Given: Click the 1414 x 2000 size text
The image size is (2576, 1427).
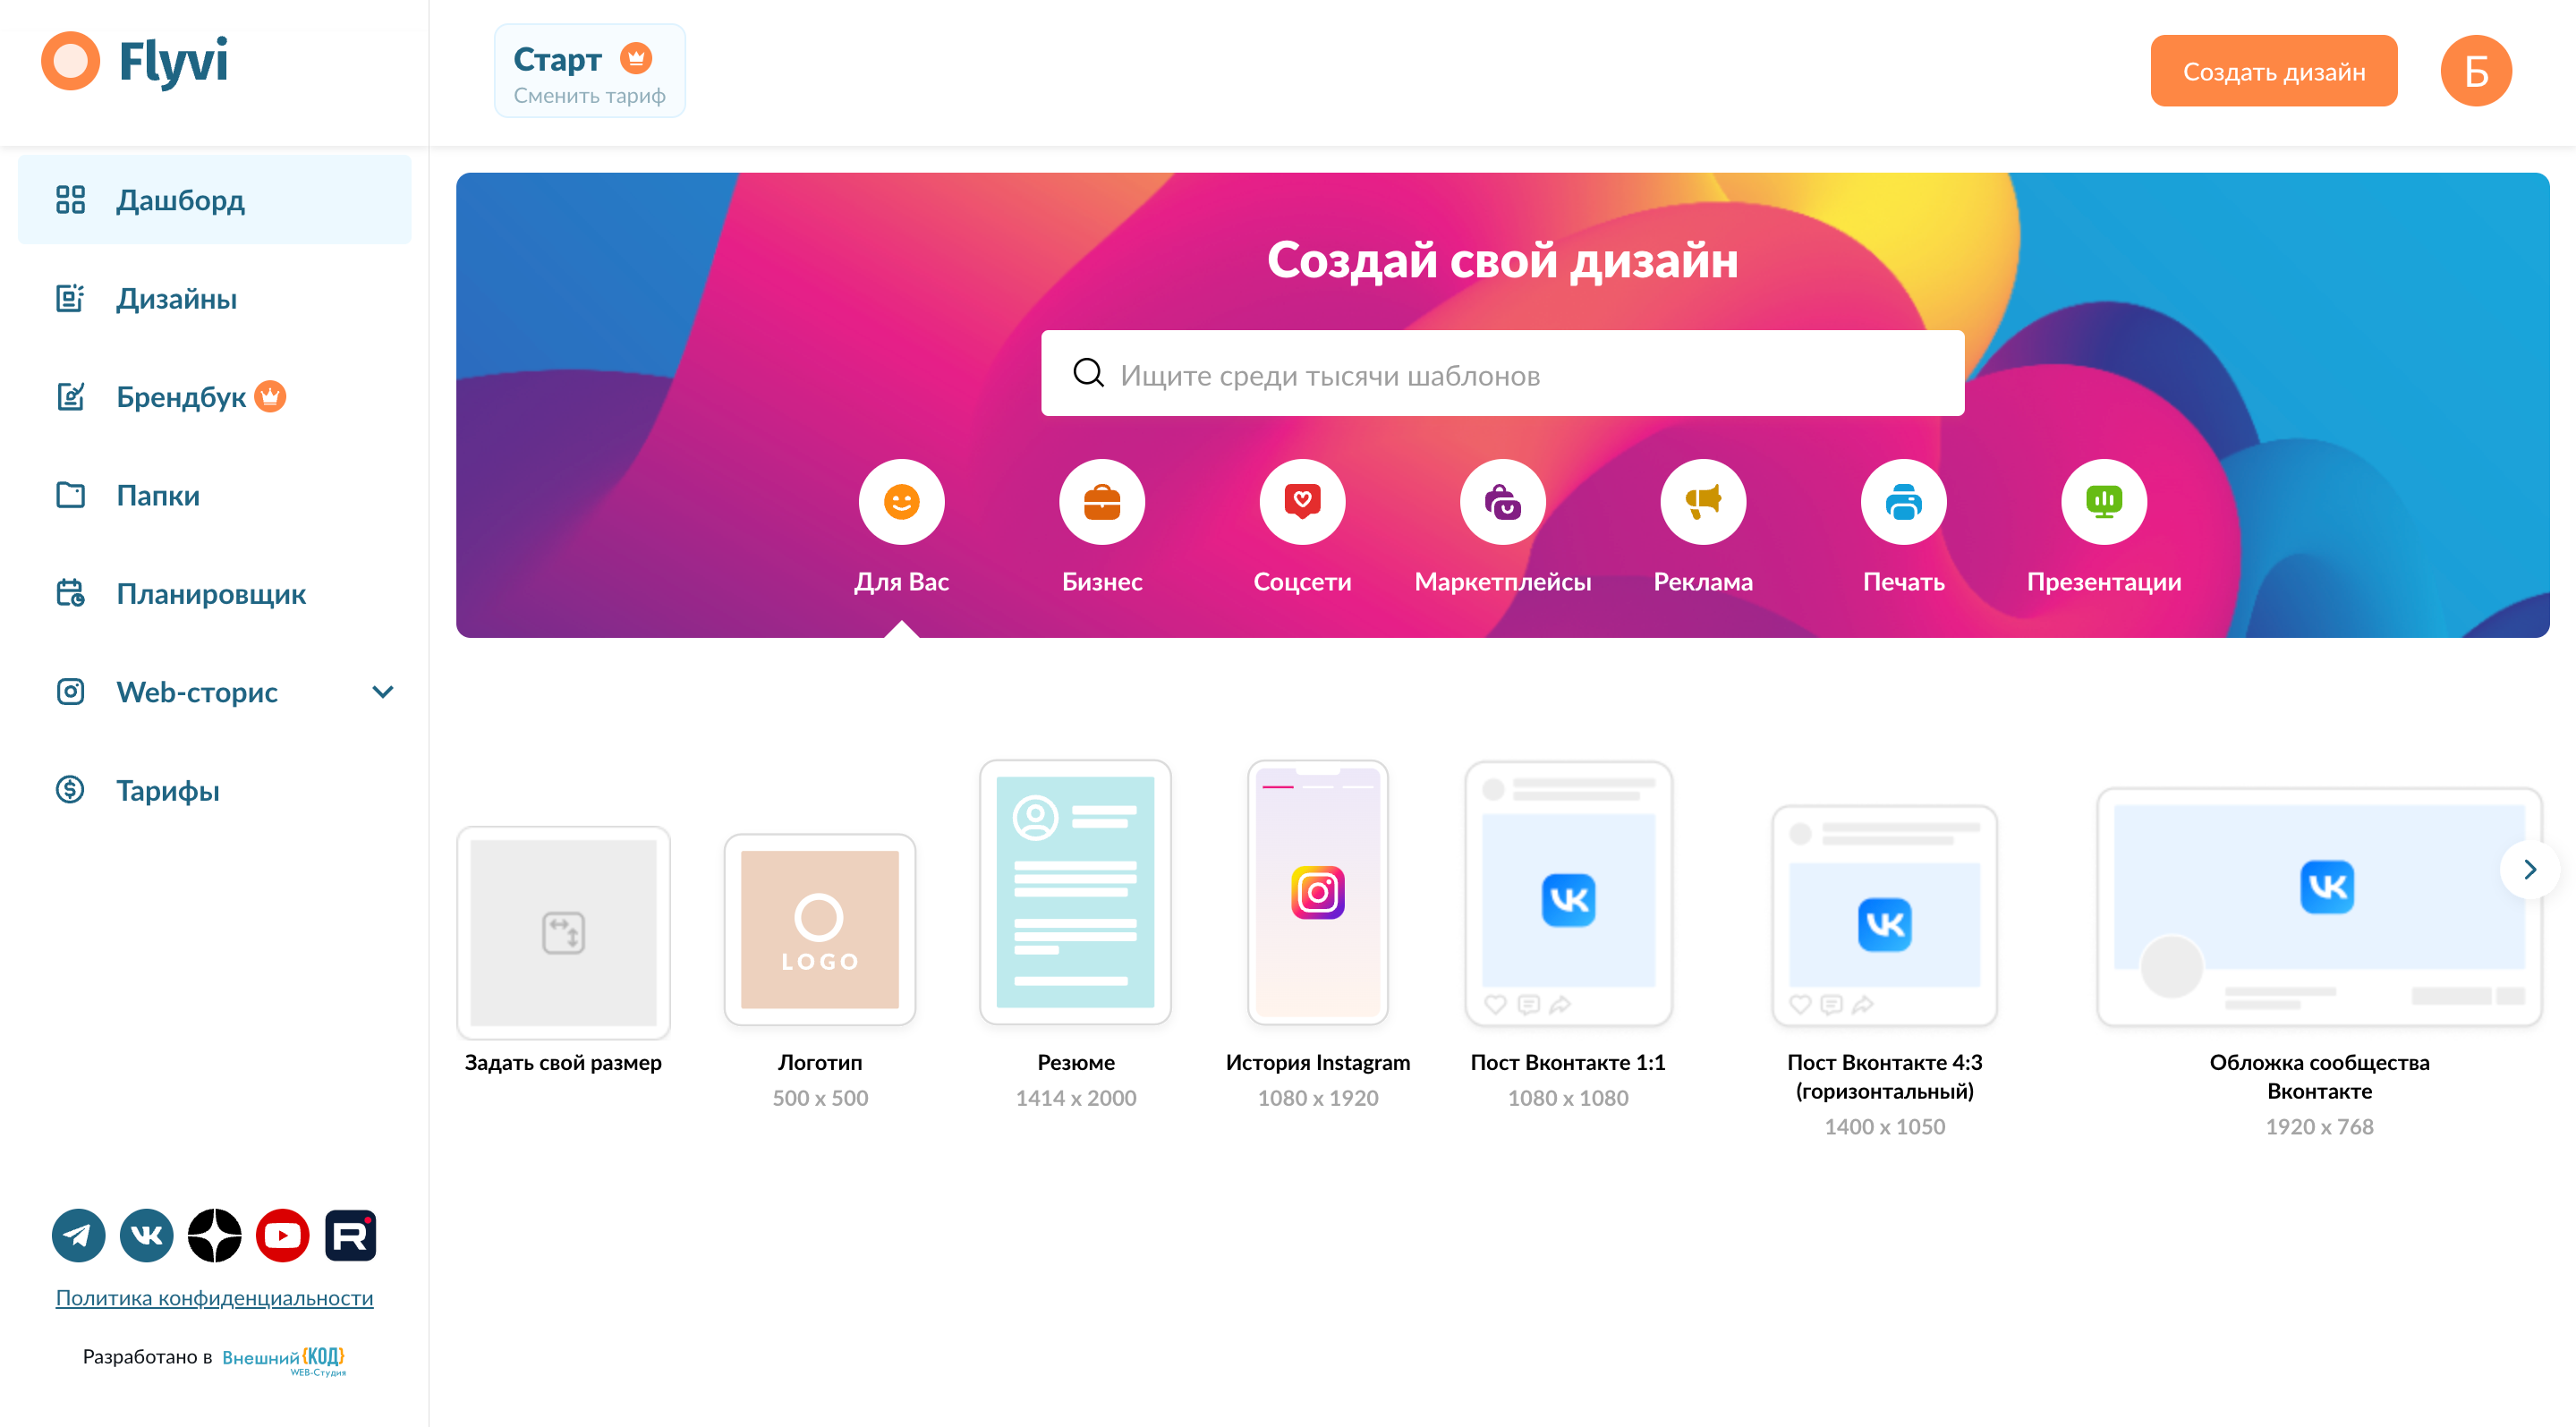Looking at the screenshot, I should [1075, 1098].
